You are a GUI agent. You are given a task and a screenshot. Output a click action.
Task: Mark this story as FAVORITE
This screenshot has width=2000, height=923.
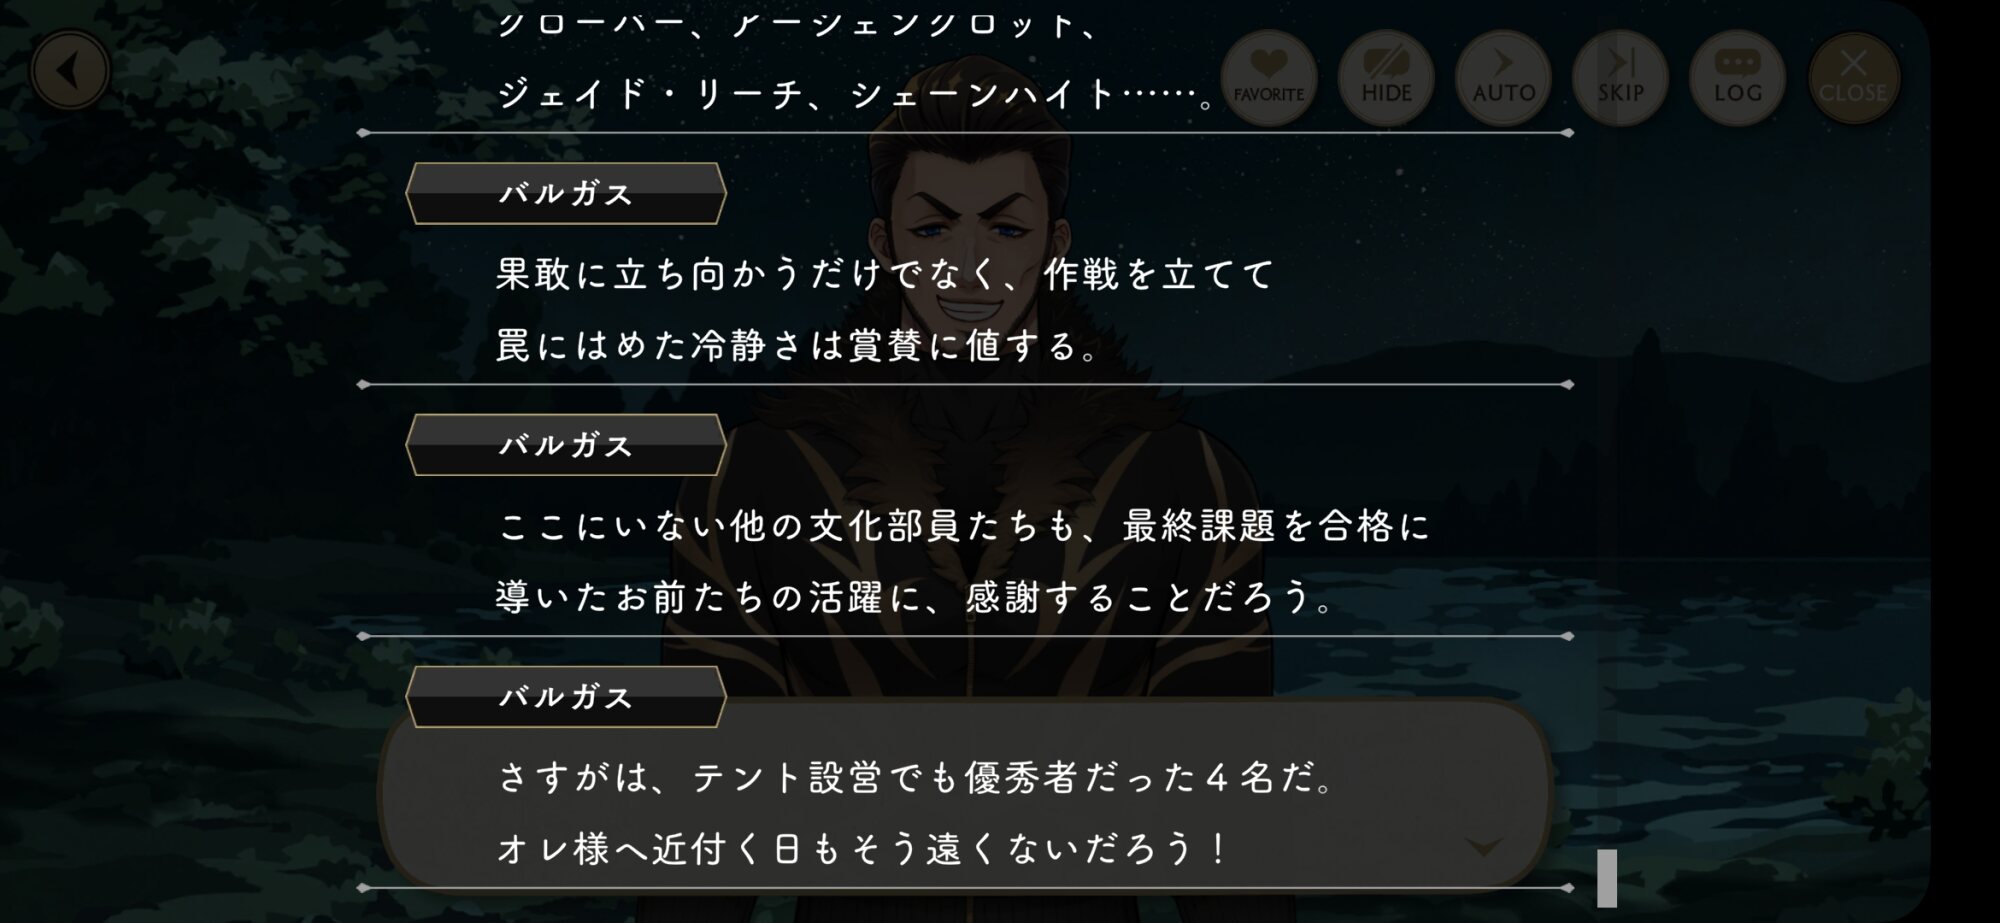pos(1268,78)
